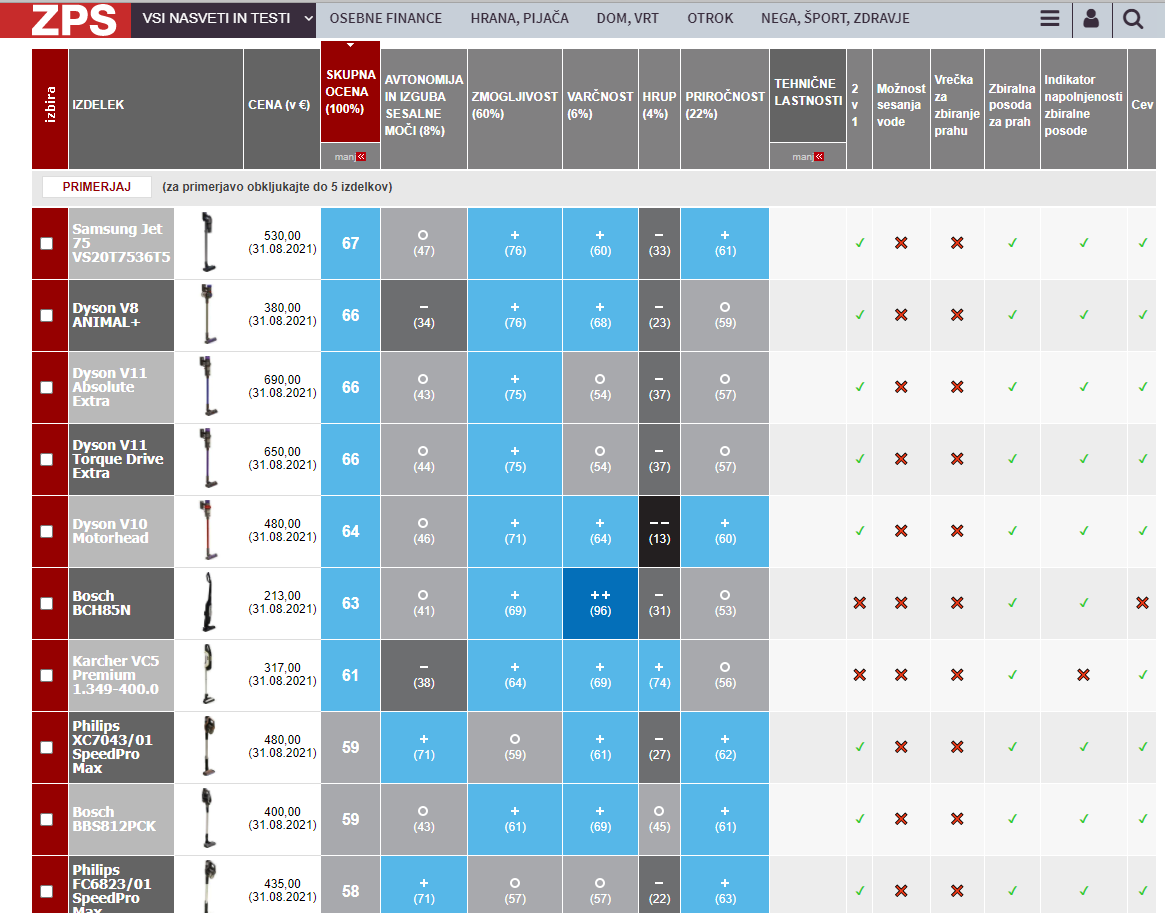Screen dimensions: 1165x913
Task: Click the black Hrup -- (13) cell
Action: click(x=659, y=531)
